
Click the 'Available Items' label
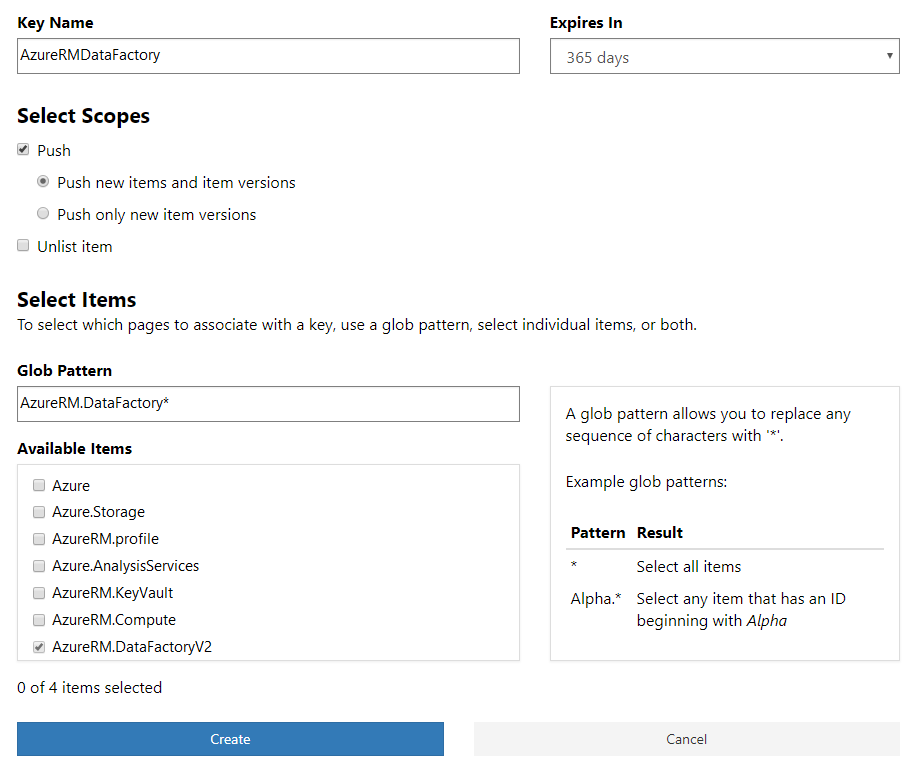(x=75, y=449)
